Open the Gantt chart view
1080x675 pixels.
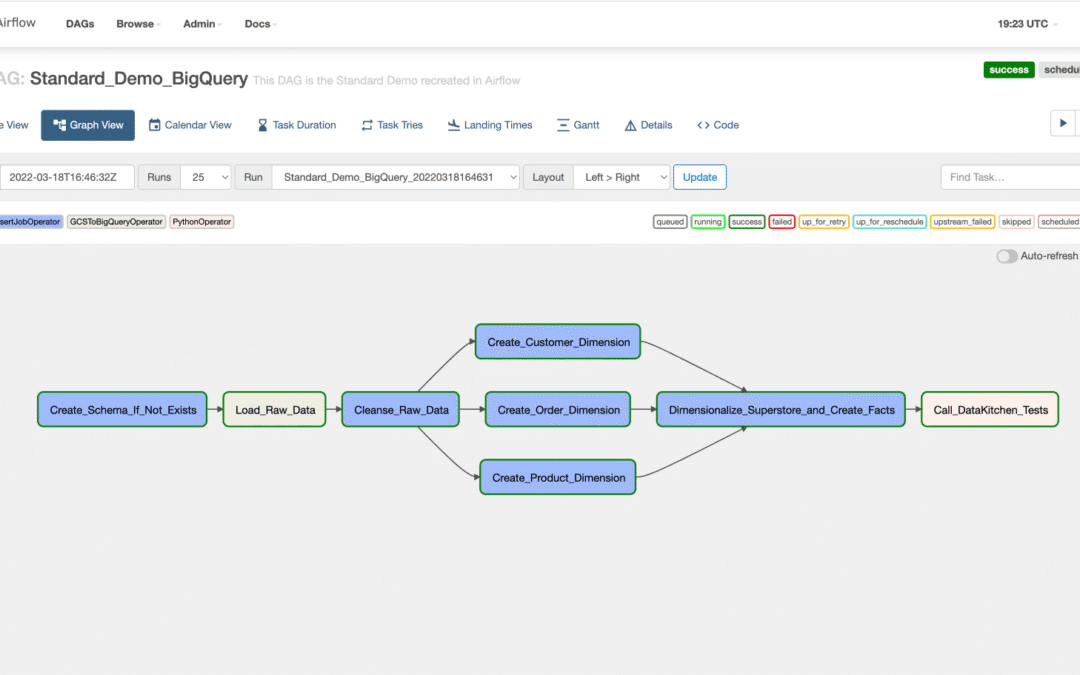click(x=578, y=125)
